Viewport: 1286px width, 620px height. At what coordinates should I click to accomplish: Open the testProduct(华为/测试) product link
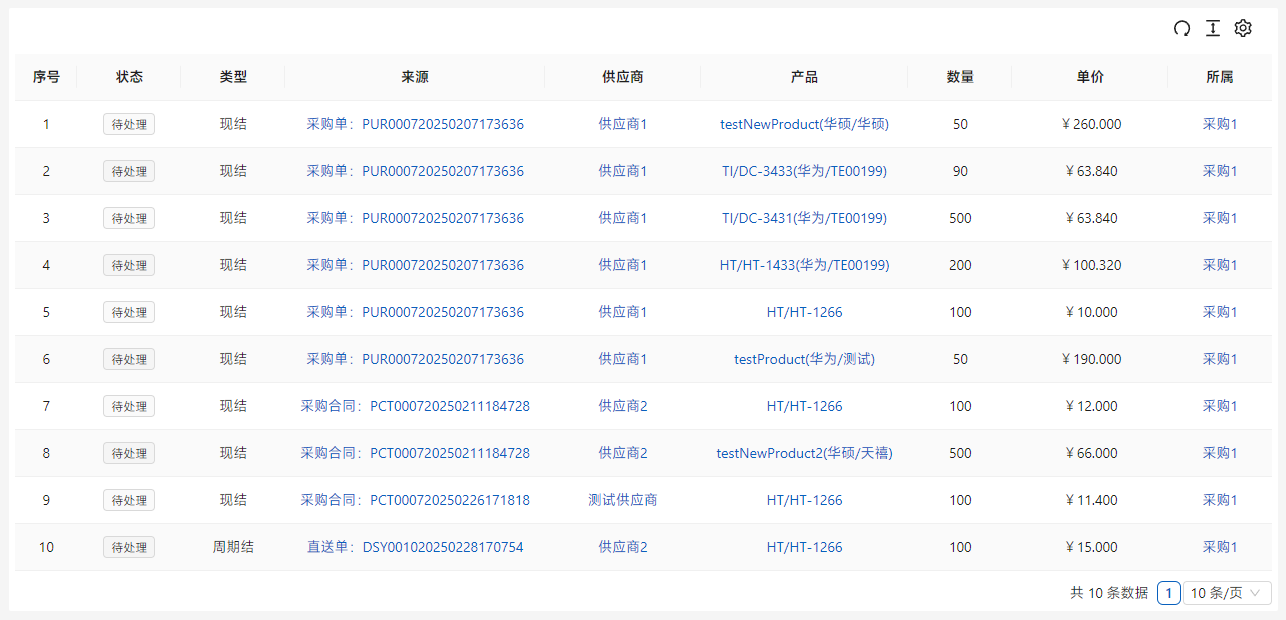(804, 360)
